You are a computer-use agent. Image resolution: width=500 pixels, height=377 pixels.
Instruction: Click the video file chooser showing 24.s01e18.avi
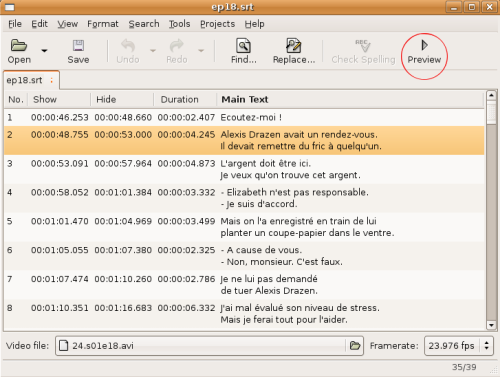[x=209, y=346]
